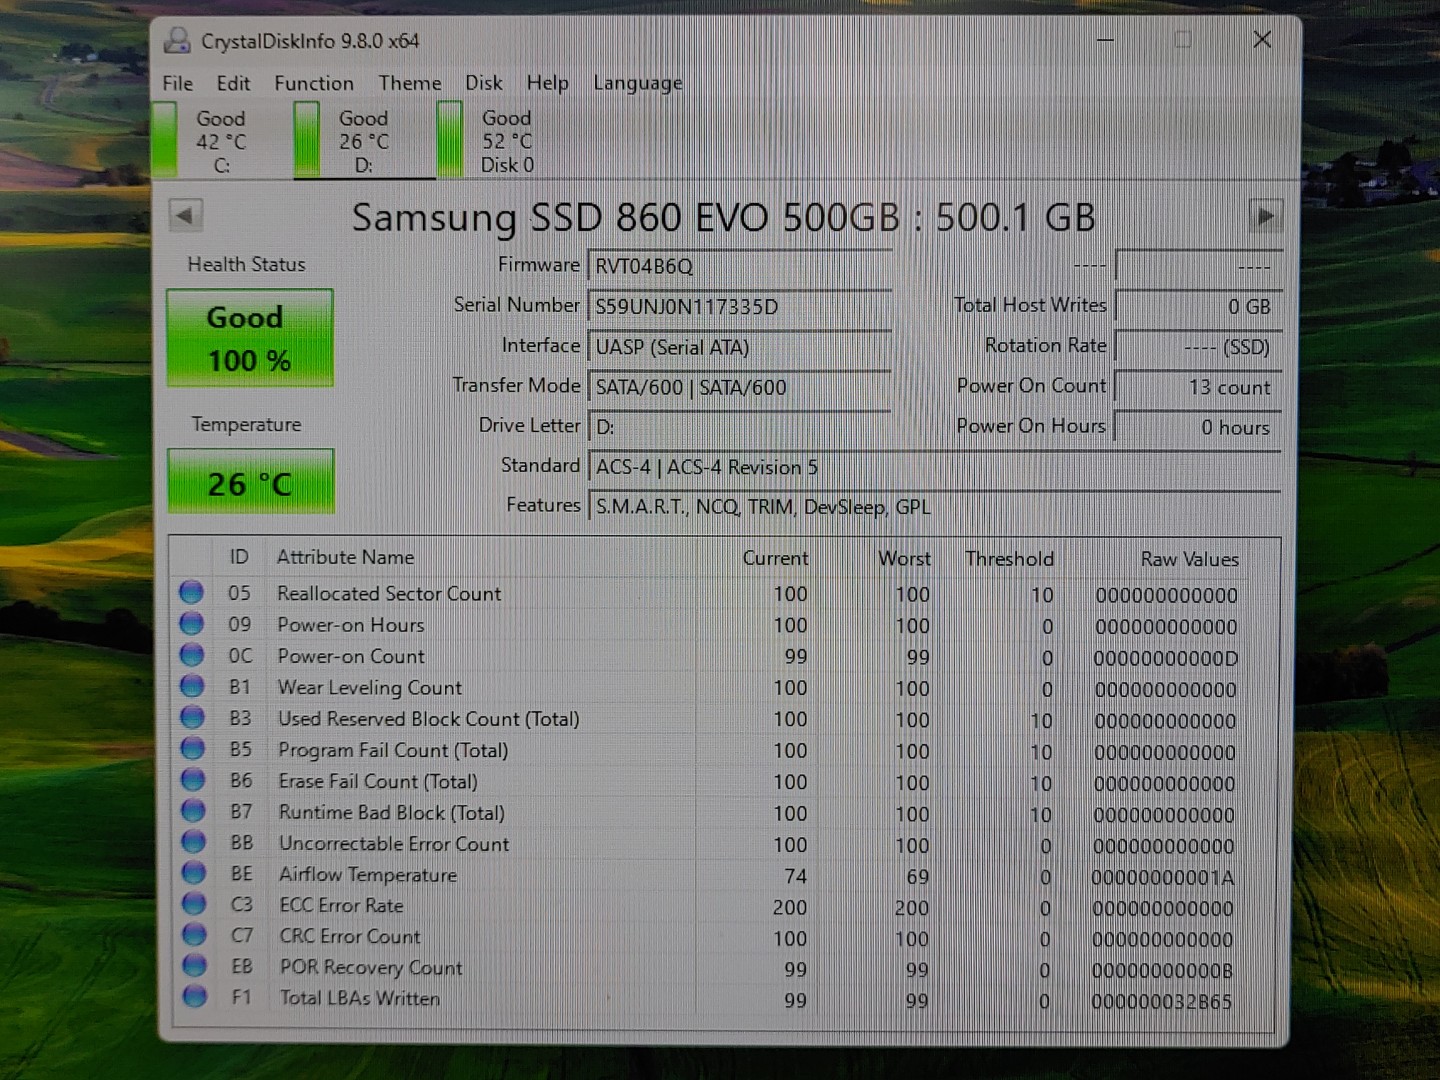Open the File menu
Image resolution: width=1440 pixels, height=1080 pixels.
pyautogui.click(x=177, y=83)
